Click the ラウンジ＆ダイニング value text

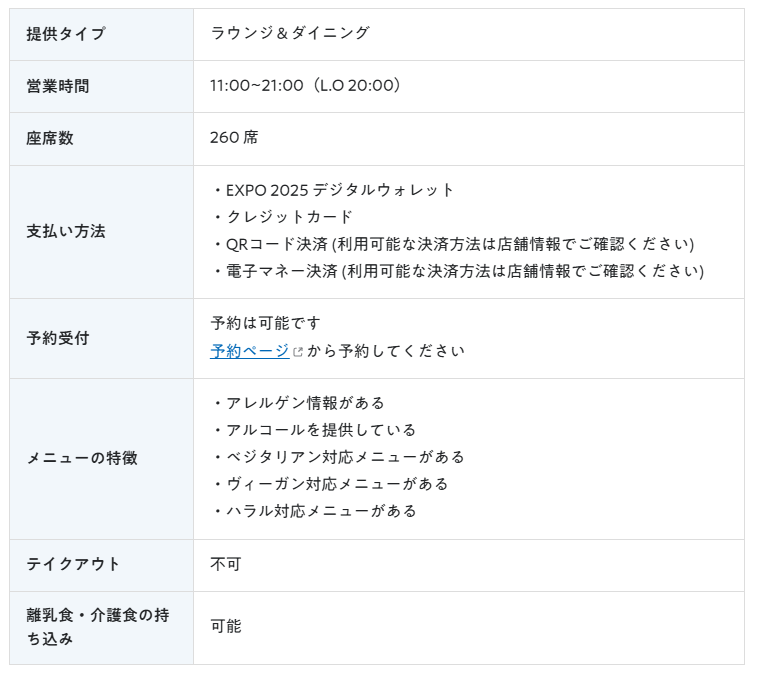point(290,33)
